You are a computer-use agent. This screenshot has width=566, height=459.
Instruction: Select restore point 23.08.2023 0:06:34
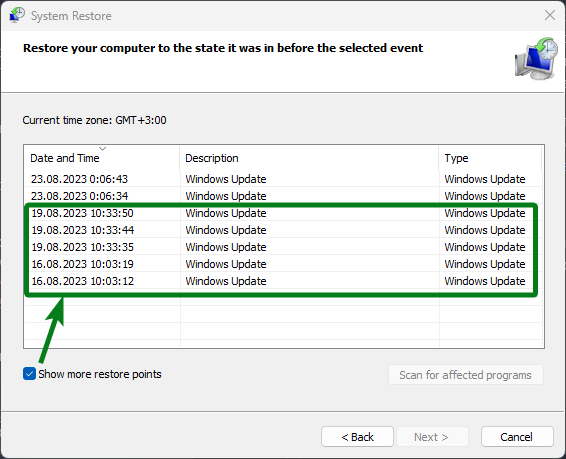(x=283, y=196)
